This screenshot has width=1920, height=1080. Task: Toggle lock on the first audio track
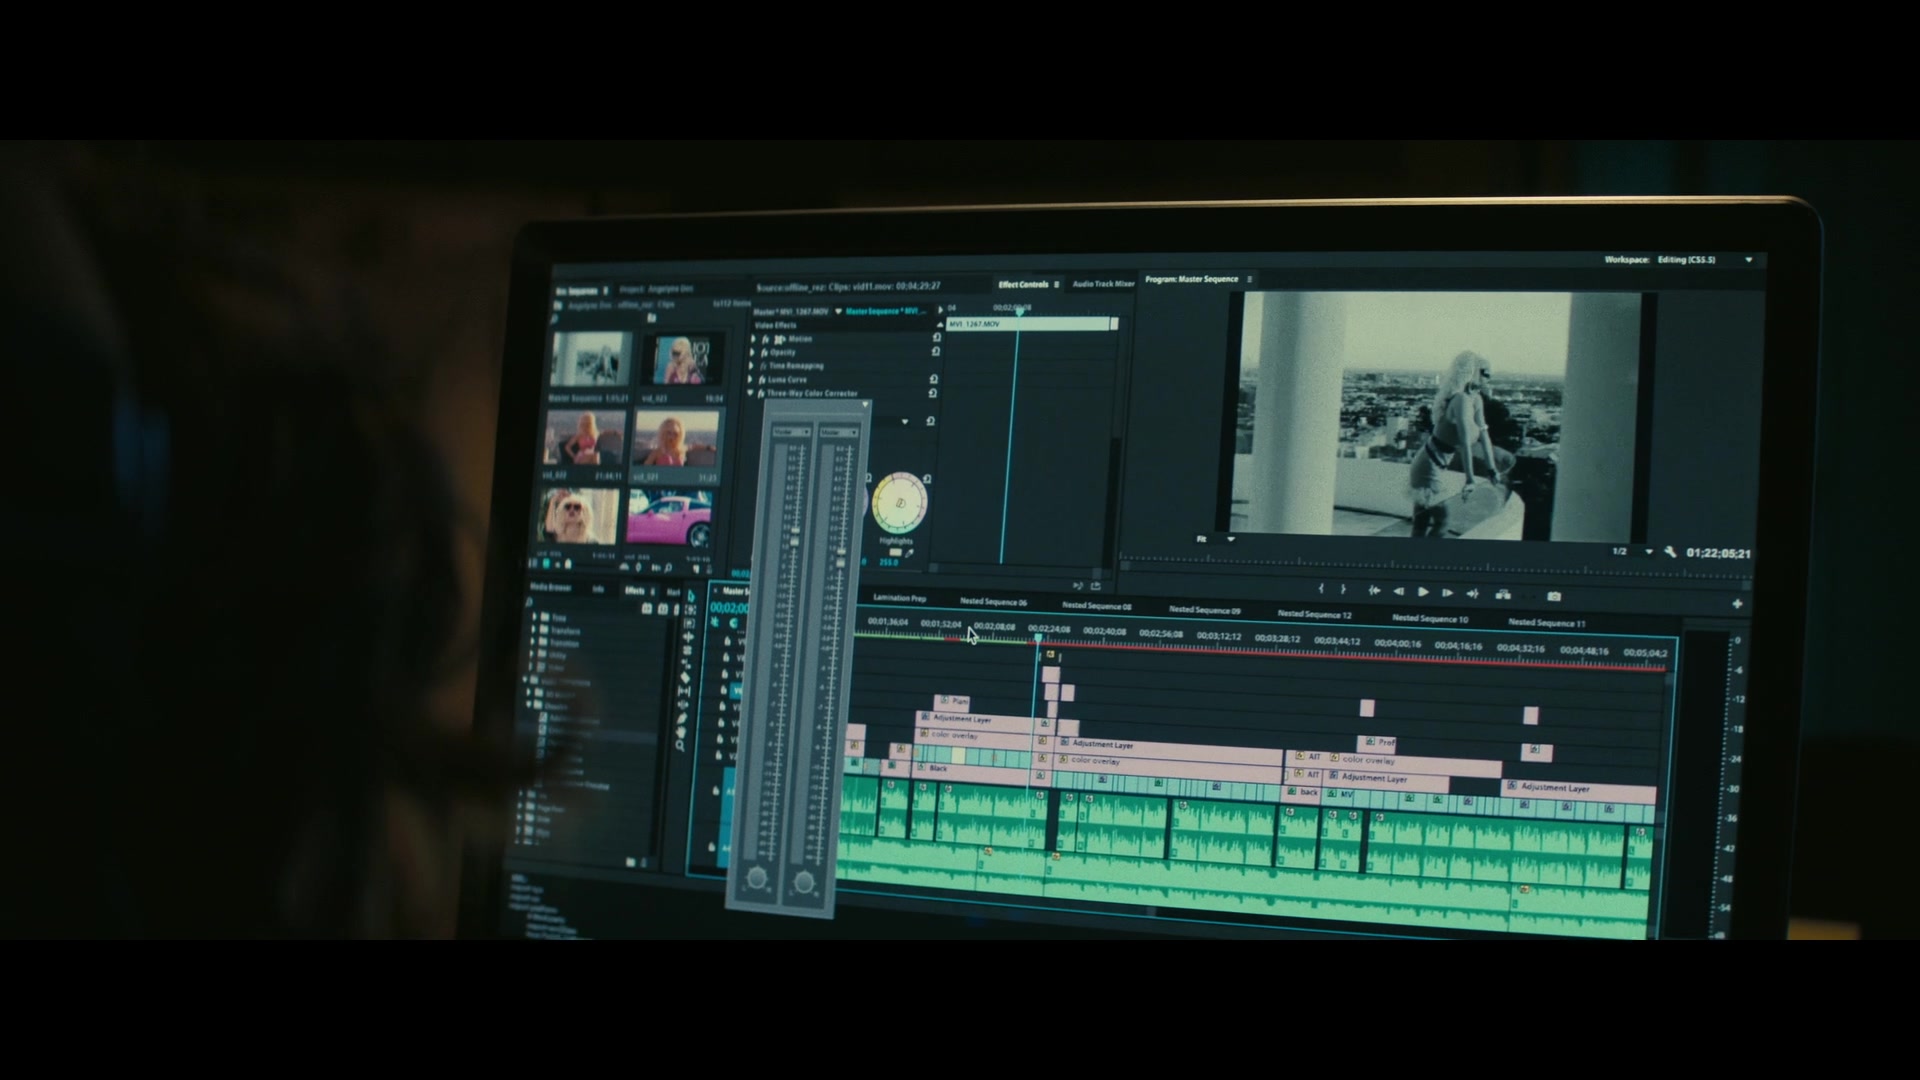point(716,790)
